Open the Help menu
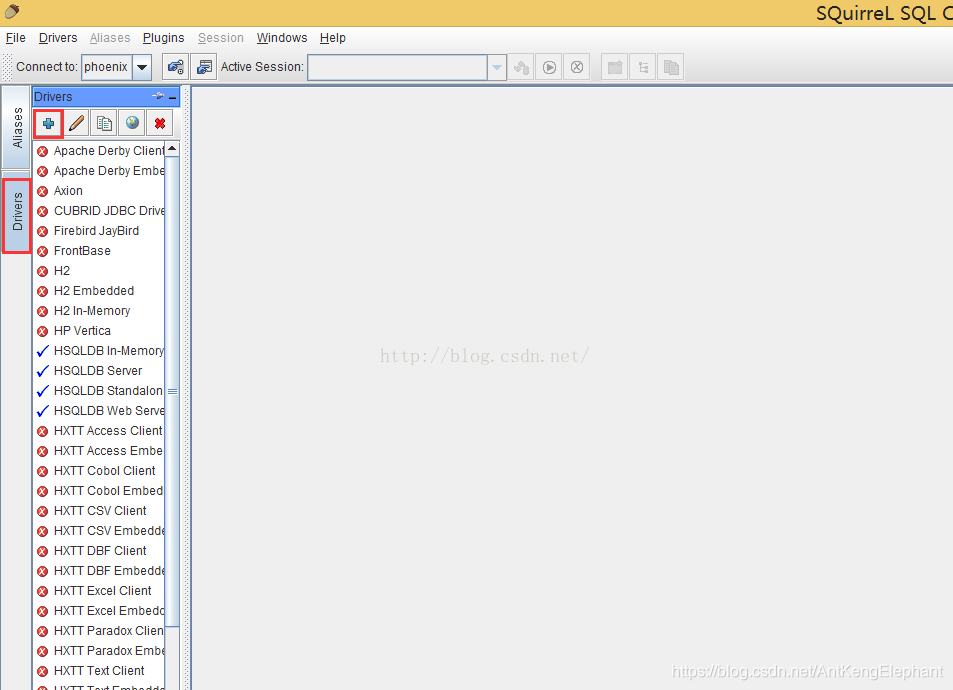Screen dimensions: 953x690 (332, 38)
